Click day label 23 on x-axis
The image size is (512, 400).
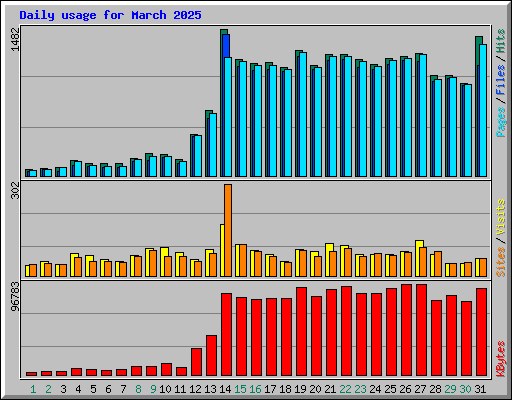click(360, 389)
